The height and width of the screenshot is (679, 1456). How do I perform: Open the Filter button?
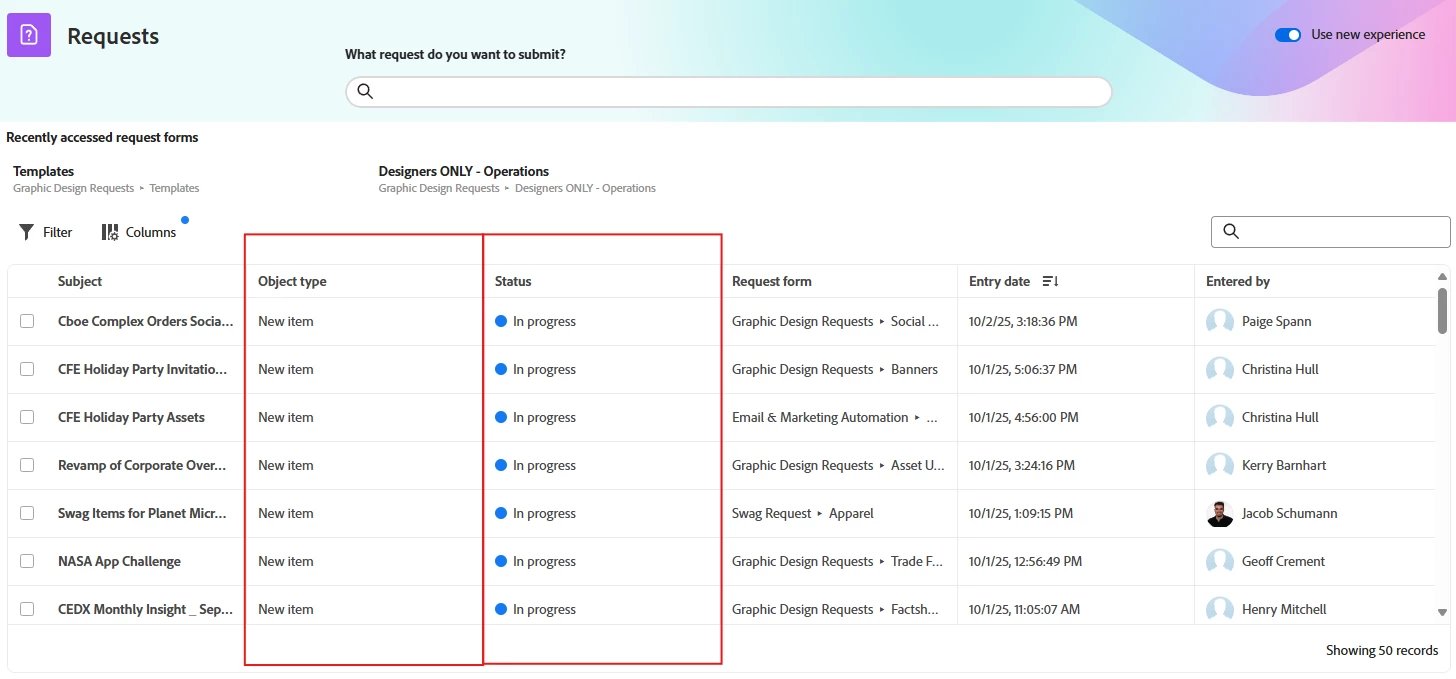tap(46, 232)
